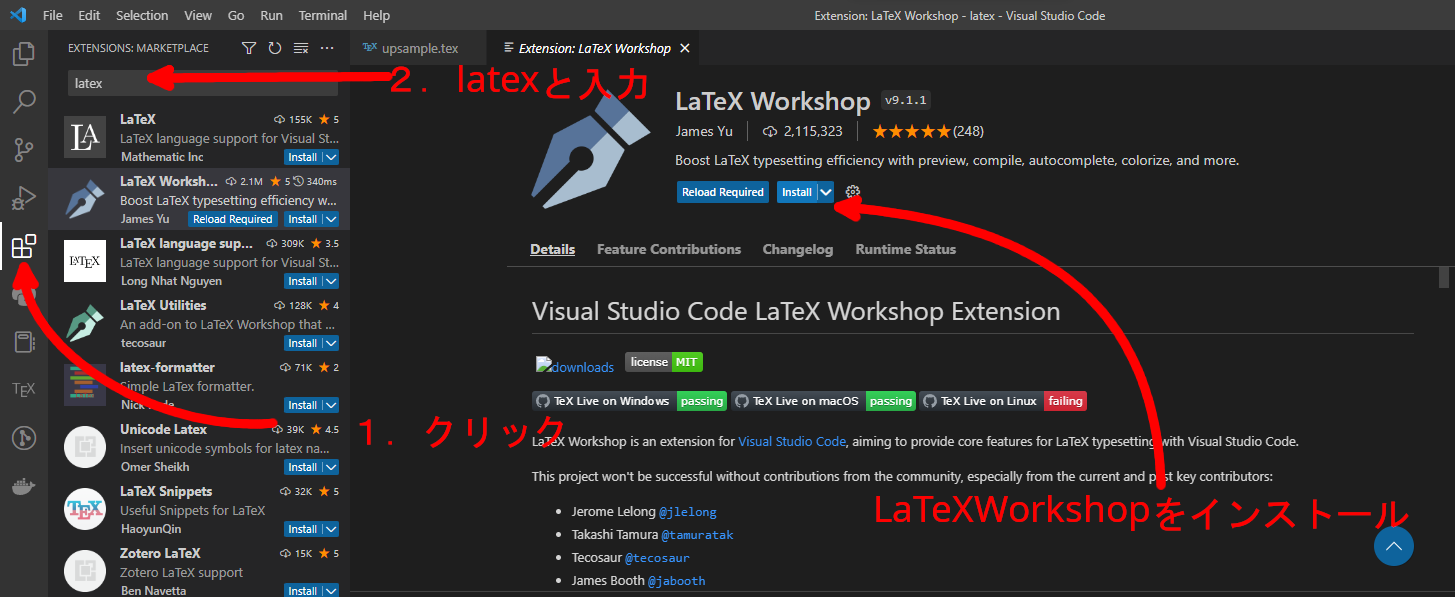Open the Source Control view

pos(24,149)
